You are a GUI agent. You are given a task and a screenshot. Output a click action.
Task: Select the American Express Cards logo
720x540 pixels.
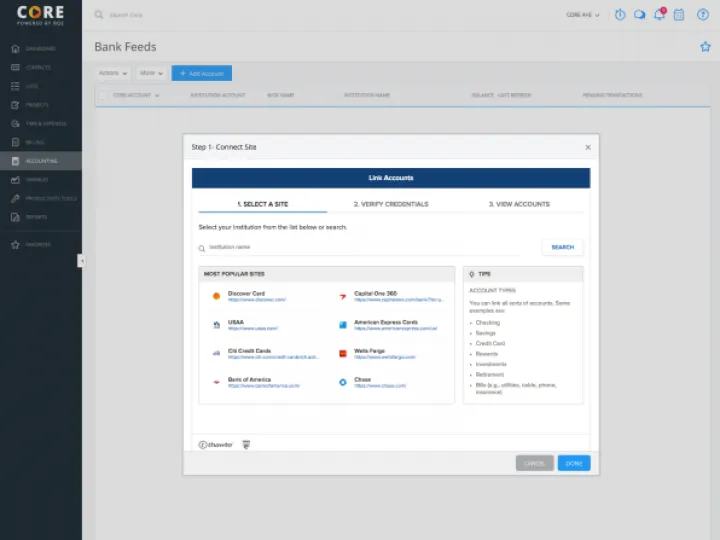tap(343, 325)
